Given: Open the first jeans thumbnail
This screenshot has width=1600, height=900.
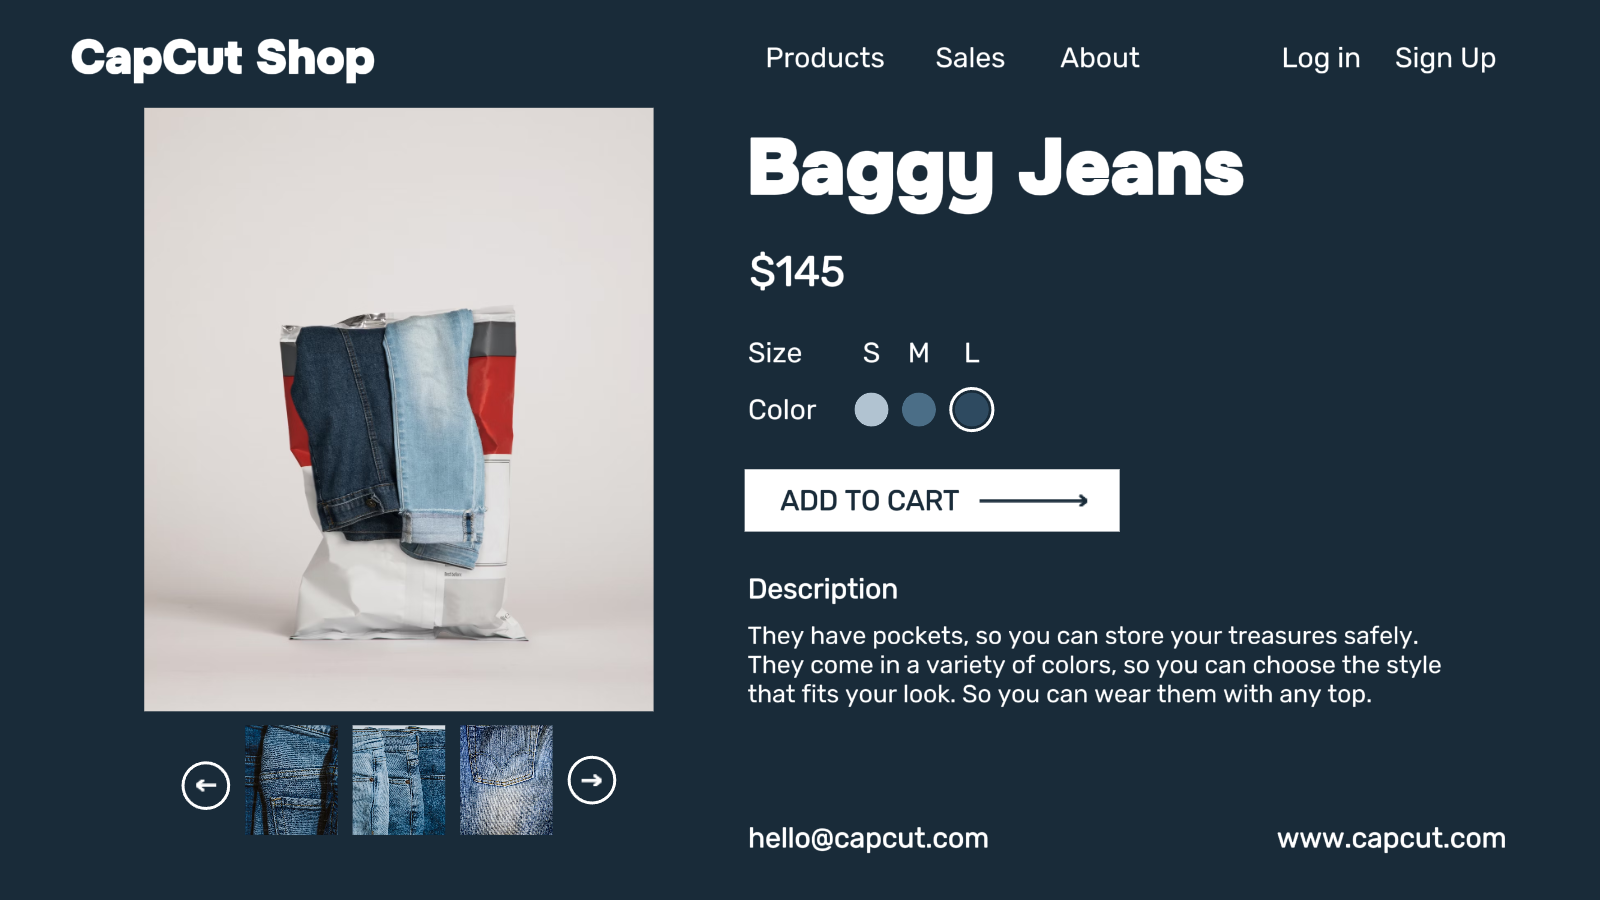Looking at the screenshot, I should coord(291,780).
